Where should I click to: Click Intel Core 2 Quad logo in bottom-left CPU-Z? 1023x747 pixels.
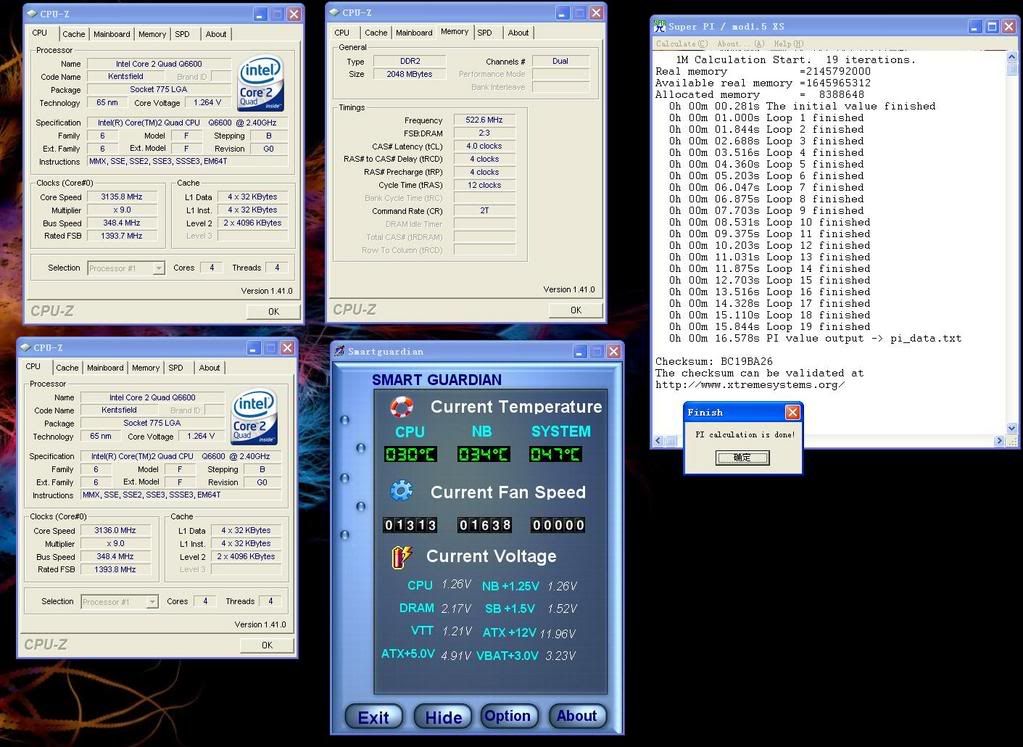[254, 417]
